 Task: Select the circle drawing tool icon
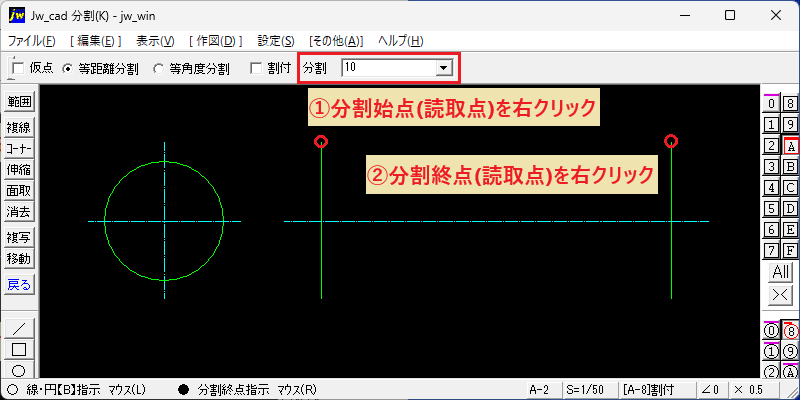(x=19, y=370)
